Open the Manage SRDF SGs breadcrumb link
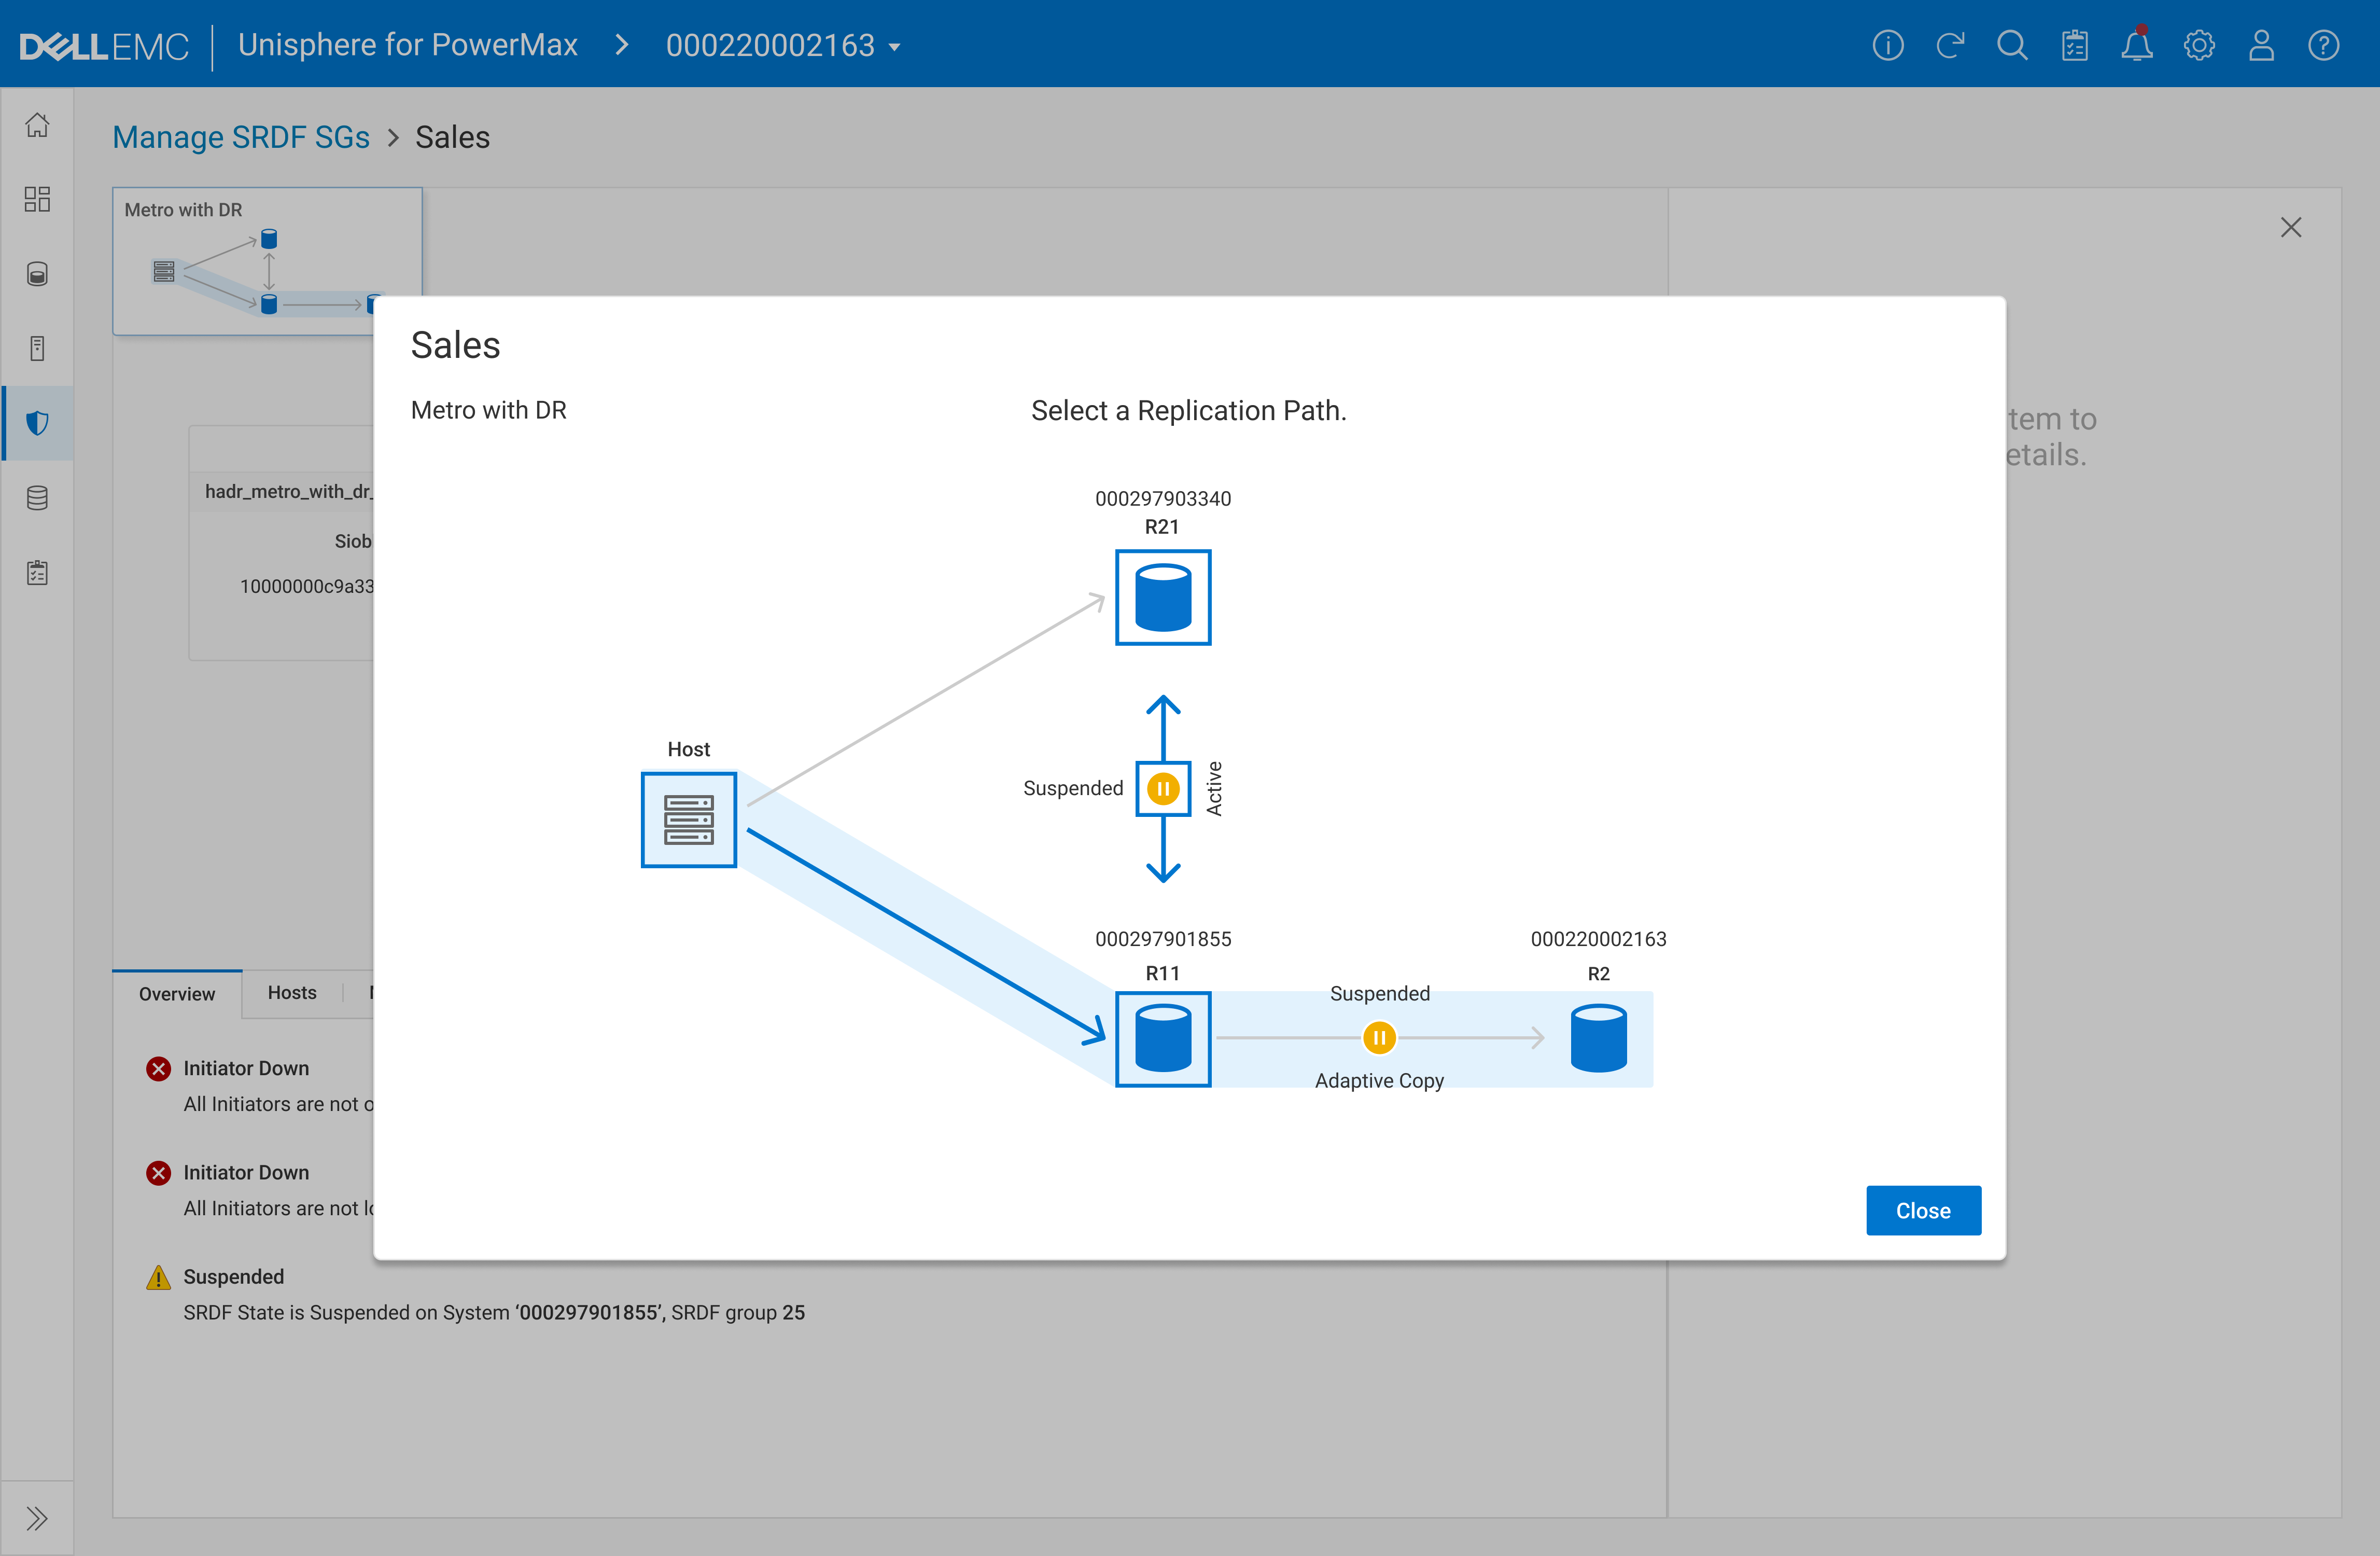This screenshot has width=2380, height=1556. click(x=240, y=137)
